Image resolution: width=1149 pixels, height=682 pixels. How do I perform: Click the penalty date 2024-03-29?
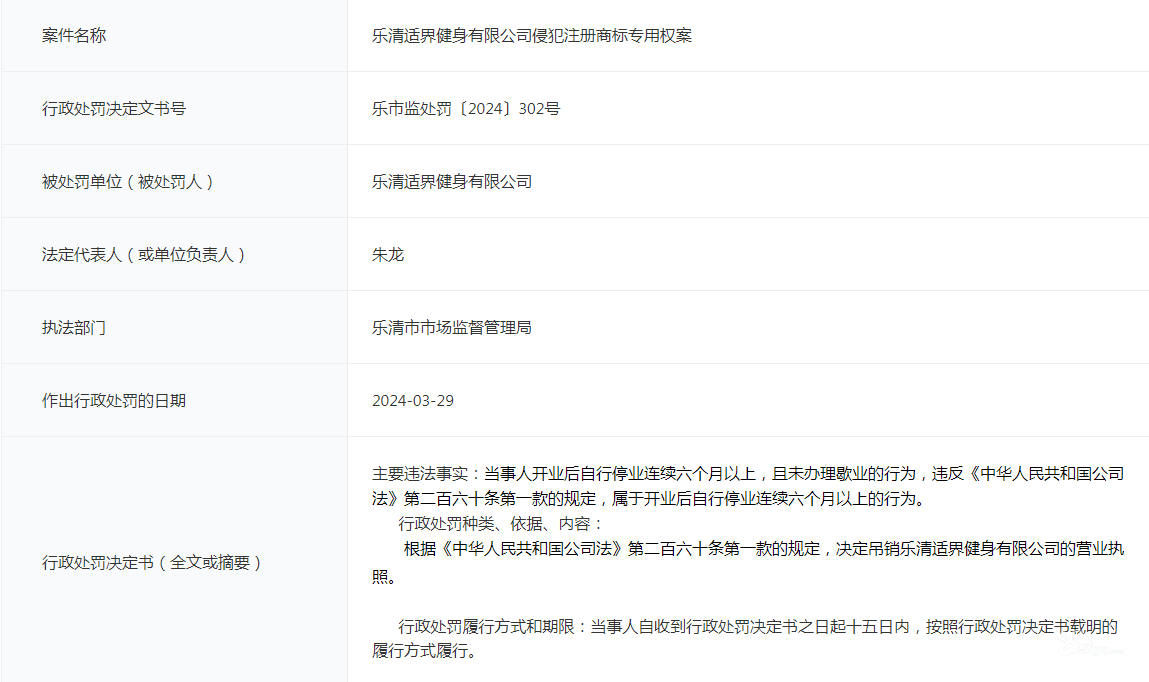pyautogui.click(x=413, y=401)
